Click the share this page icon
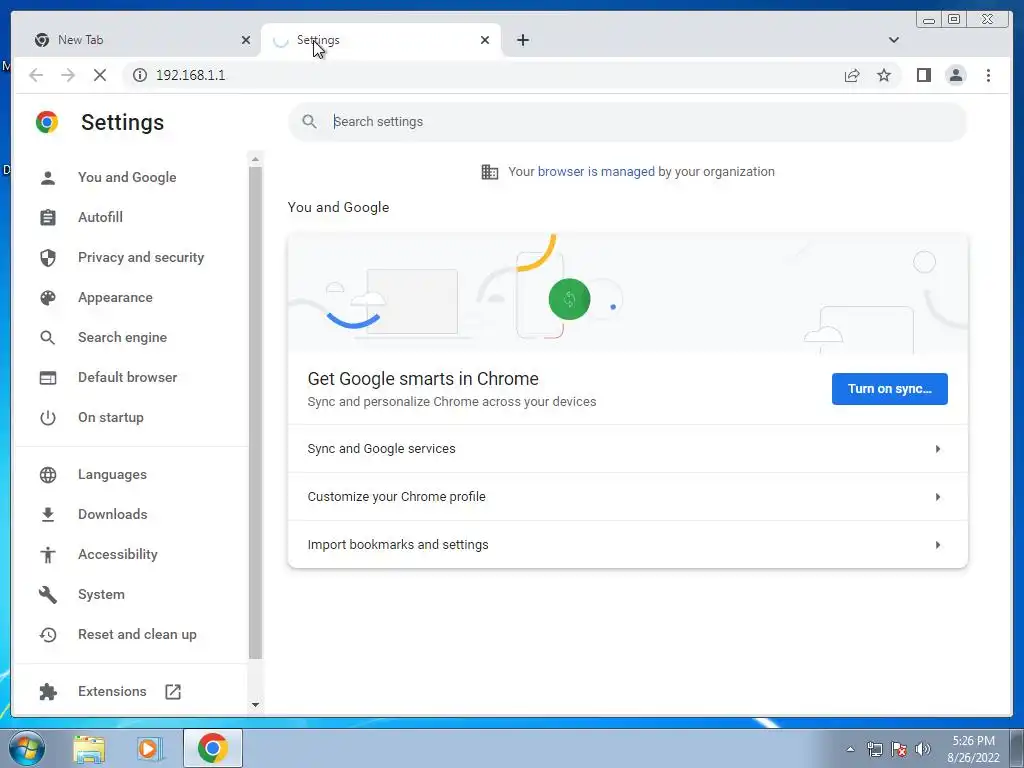The height and width of the screenshot is (768, 1024). [x=852, y=75]
